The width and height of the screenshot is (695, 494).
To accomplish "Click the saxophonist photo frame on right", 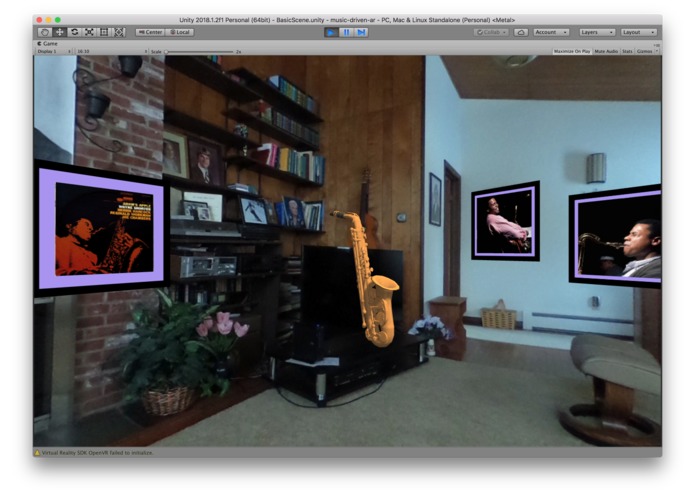I will click(x=615, y=236).
